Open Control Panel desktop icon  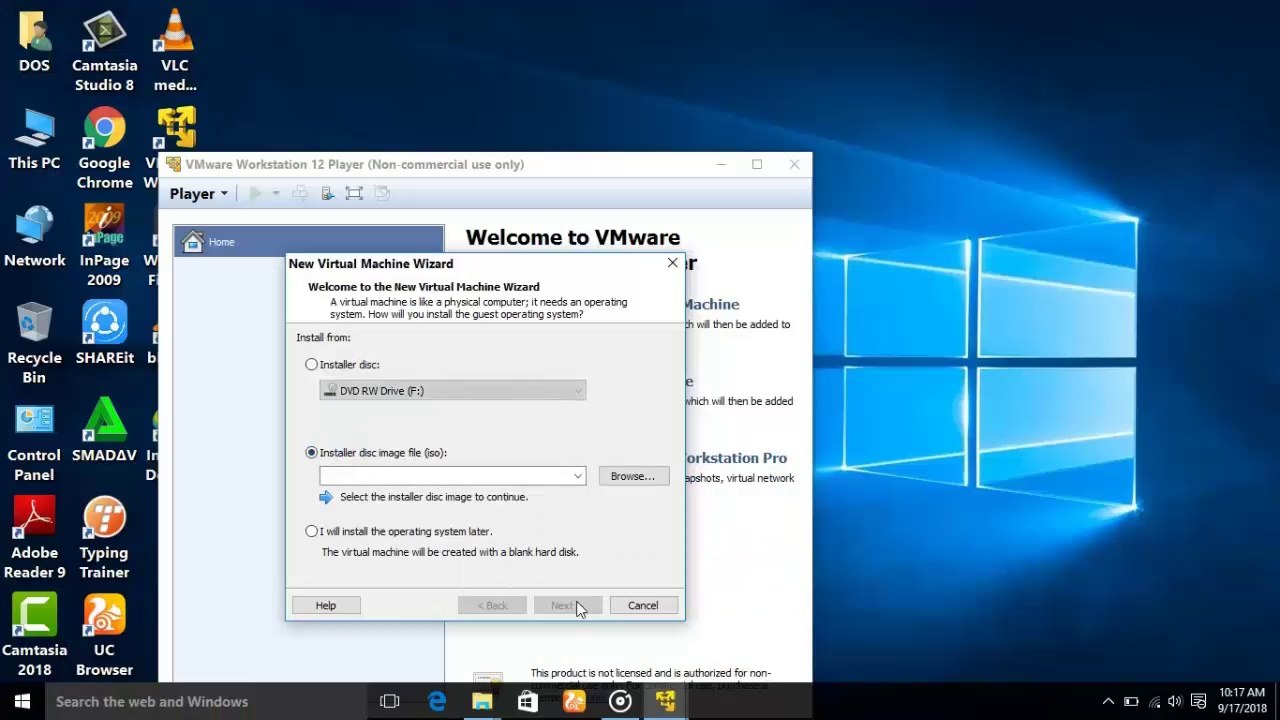[34, 442]
